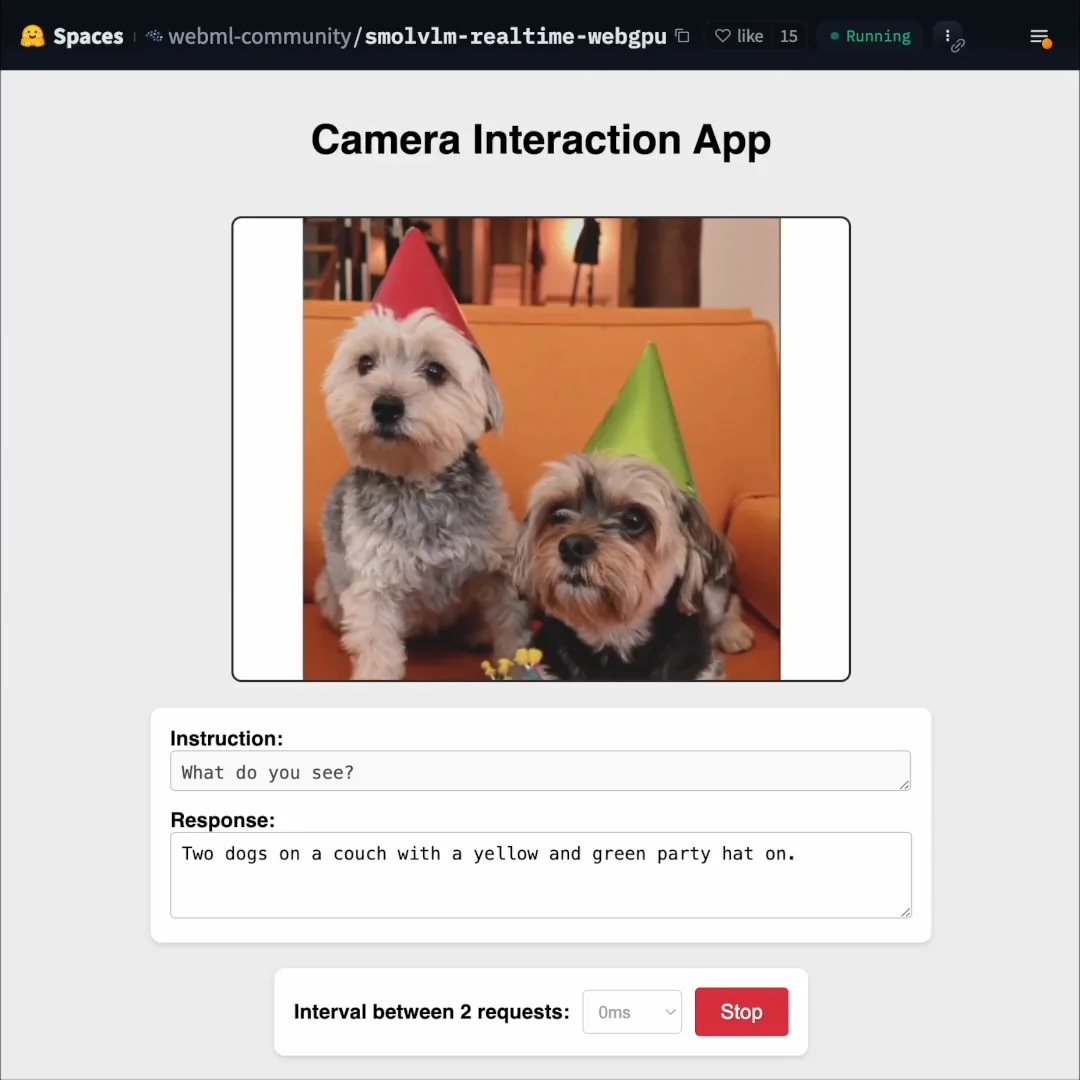Click the Hugging Face emoji logo
Image resolution: width=1080 pixels, height=1080 pixels.
(x=33, y=36)
